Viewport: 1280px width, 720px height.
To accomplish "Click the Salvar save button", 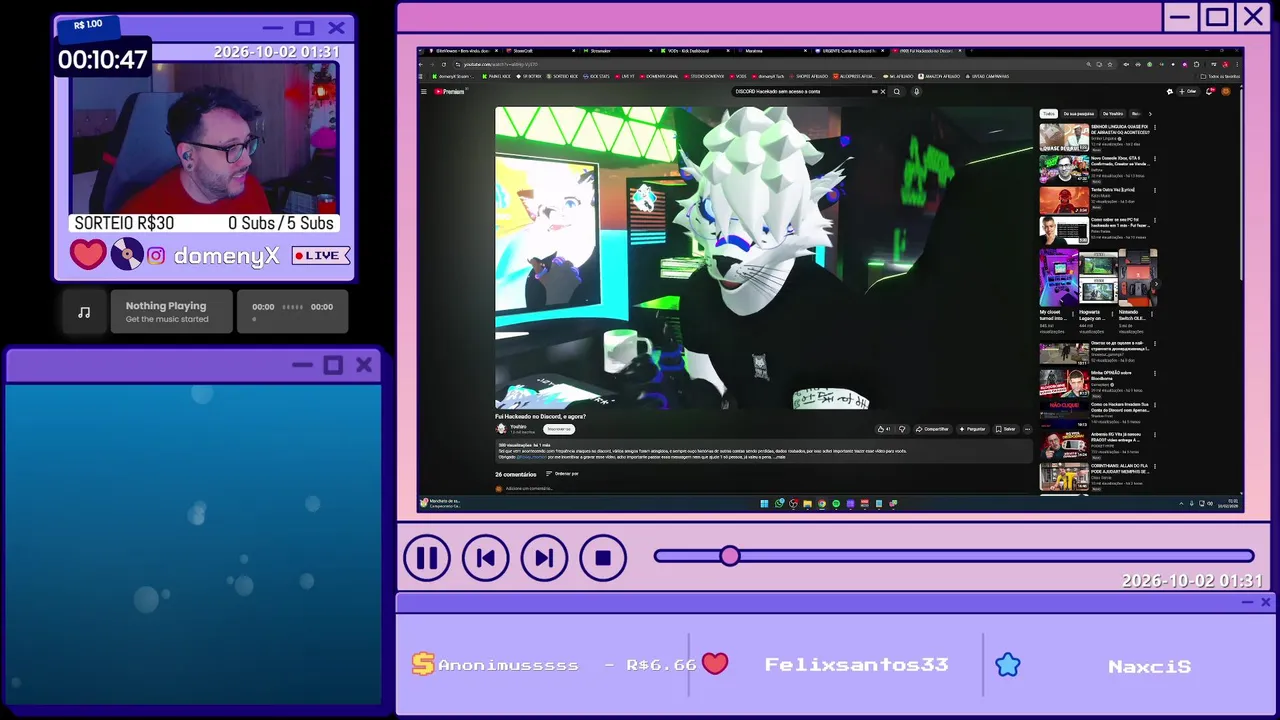I will coord(1006,429).
